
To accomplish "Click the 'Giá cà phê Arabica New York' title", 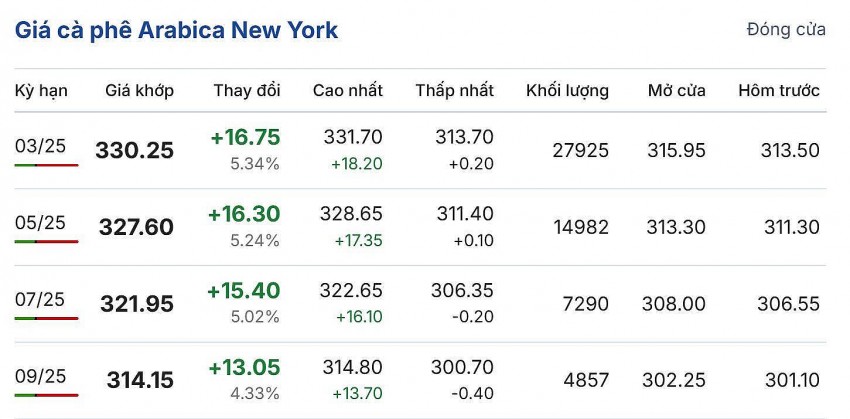I will coord(176,30).
